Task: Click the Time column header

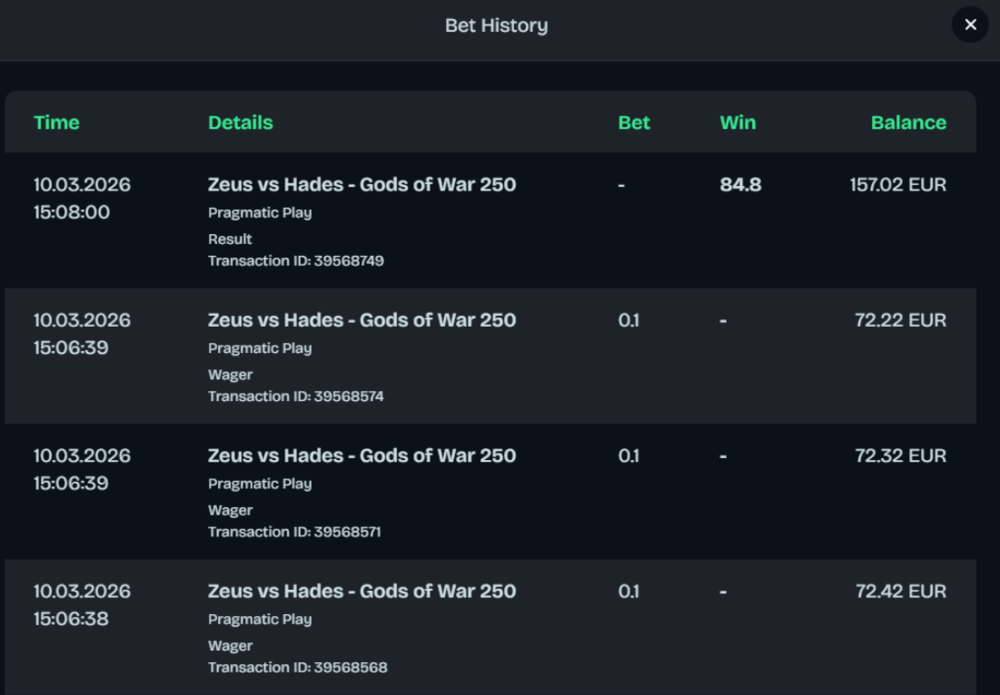Action: pyautogui.click(x=56, y=123)
